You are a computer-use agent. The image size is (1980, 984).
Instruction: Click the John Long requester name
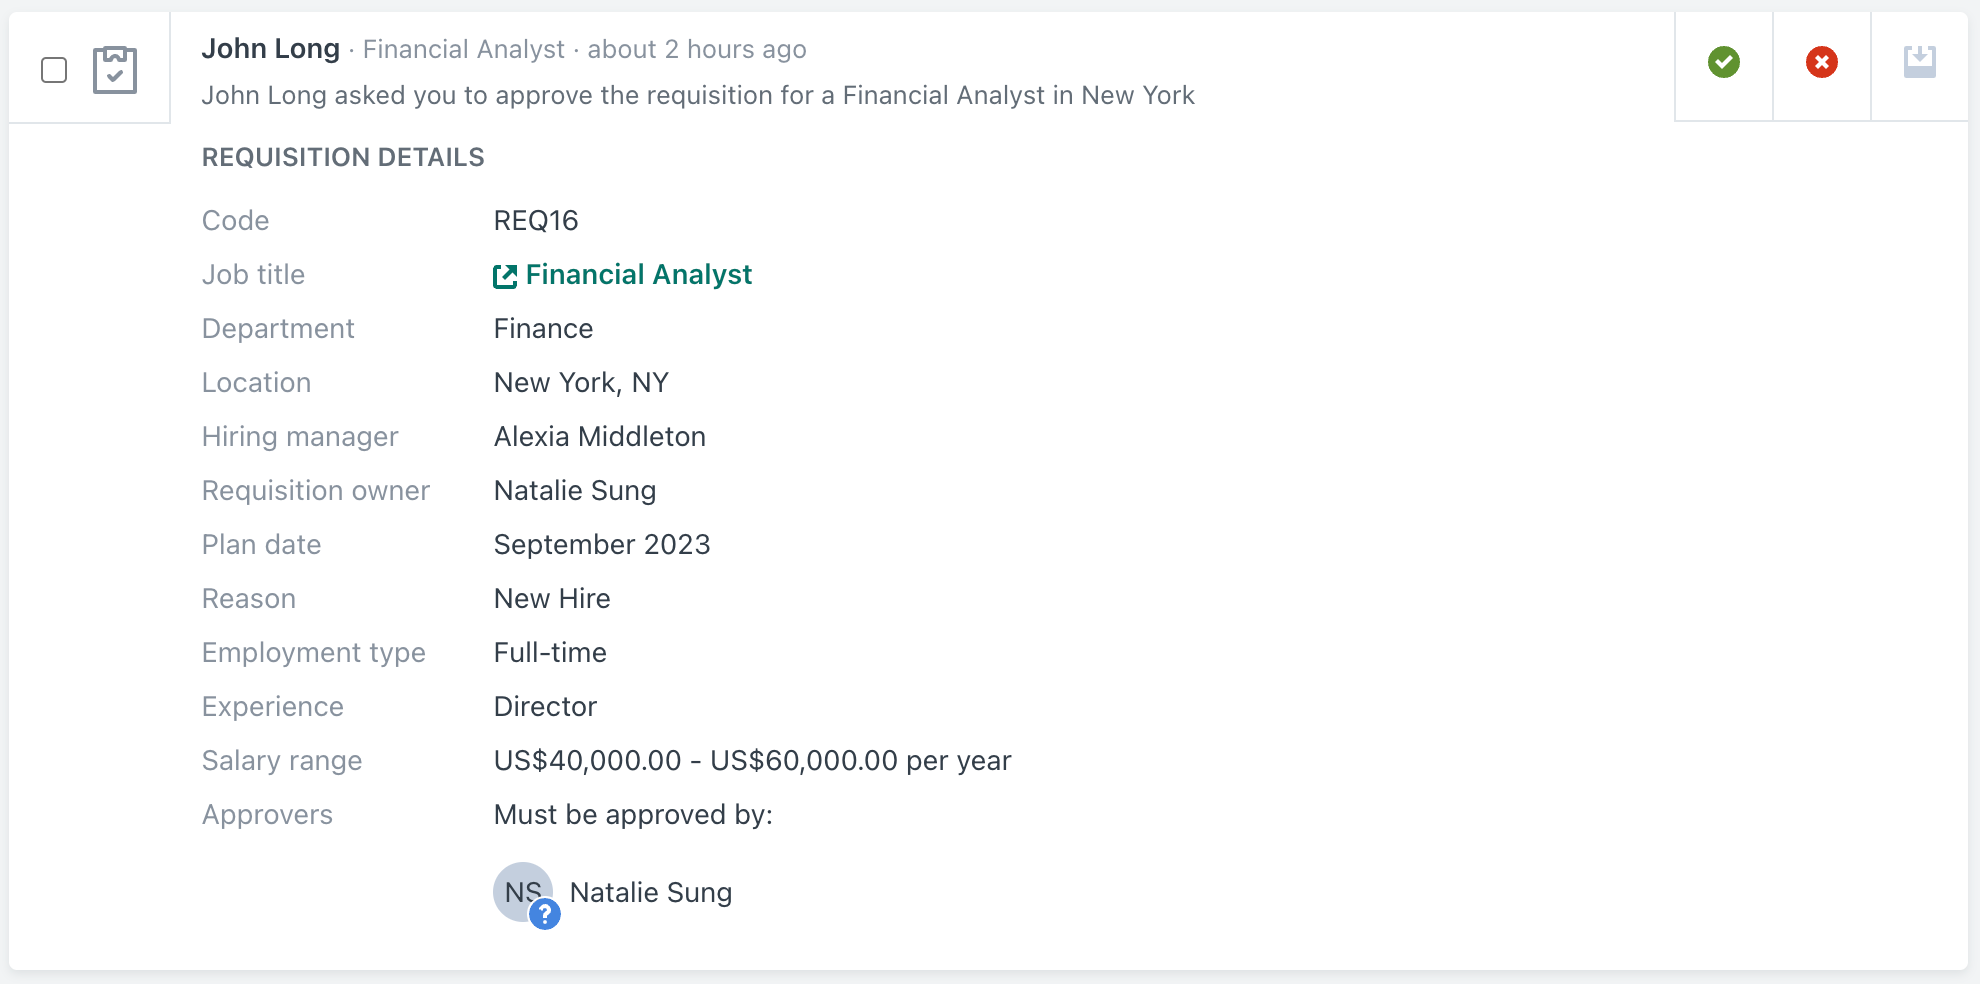[x=270, y=49]
